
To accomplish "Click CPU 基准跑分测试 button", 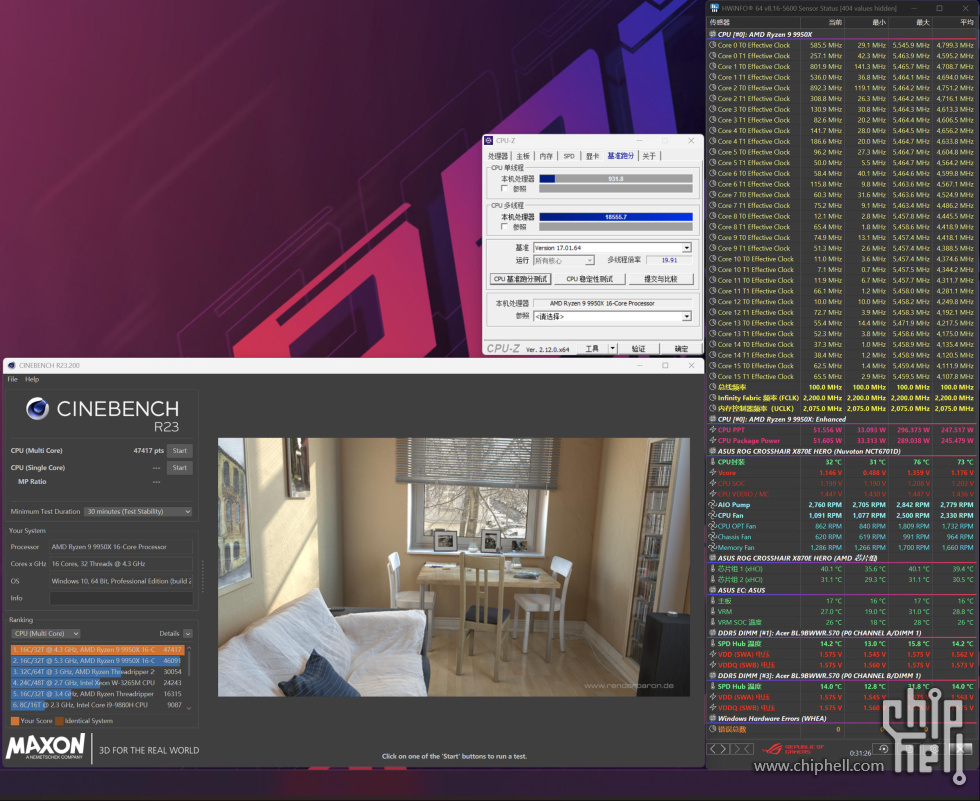I will (x=520, y=279).
